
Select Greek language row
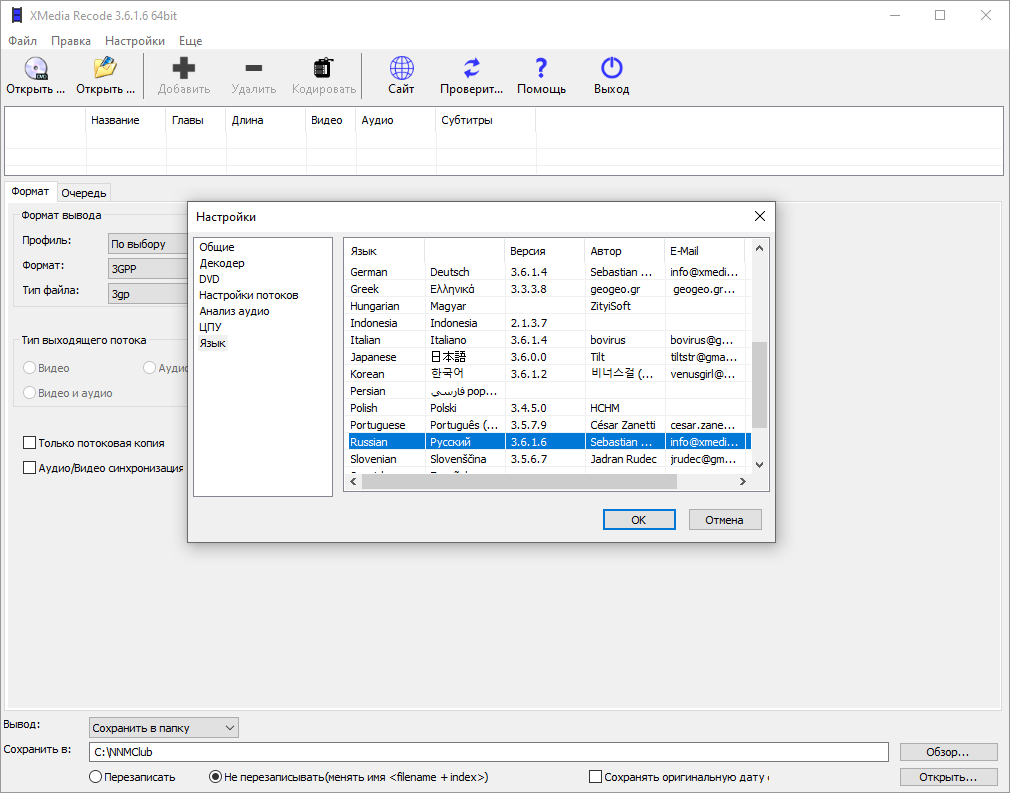[548, 289]
